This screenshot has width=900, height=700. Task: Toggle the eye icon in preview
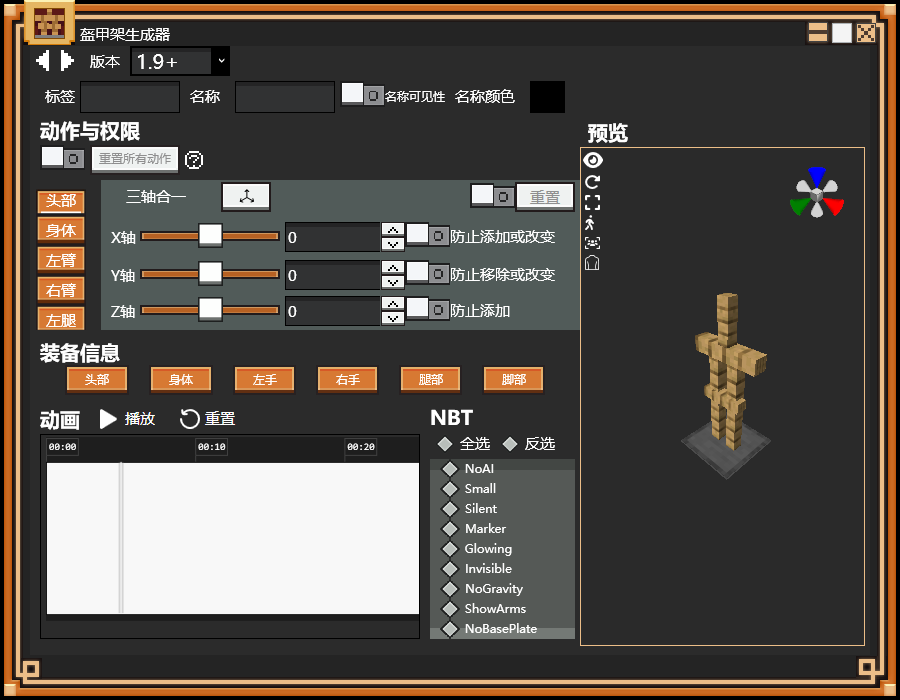tap(593, 160)
